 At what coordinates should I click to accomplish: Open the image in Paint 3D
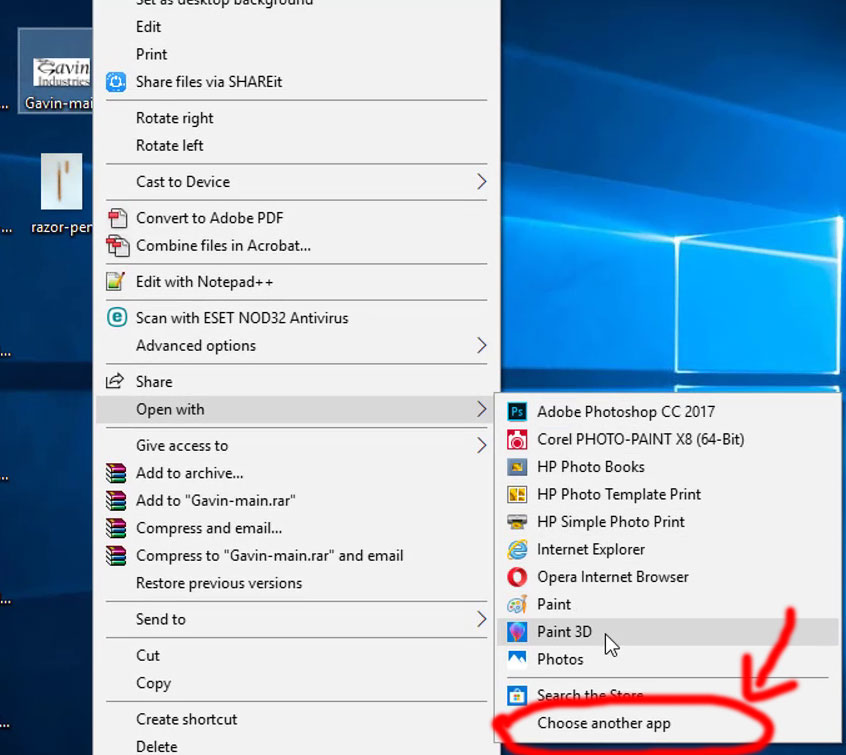[x=564, y=631]
